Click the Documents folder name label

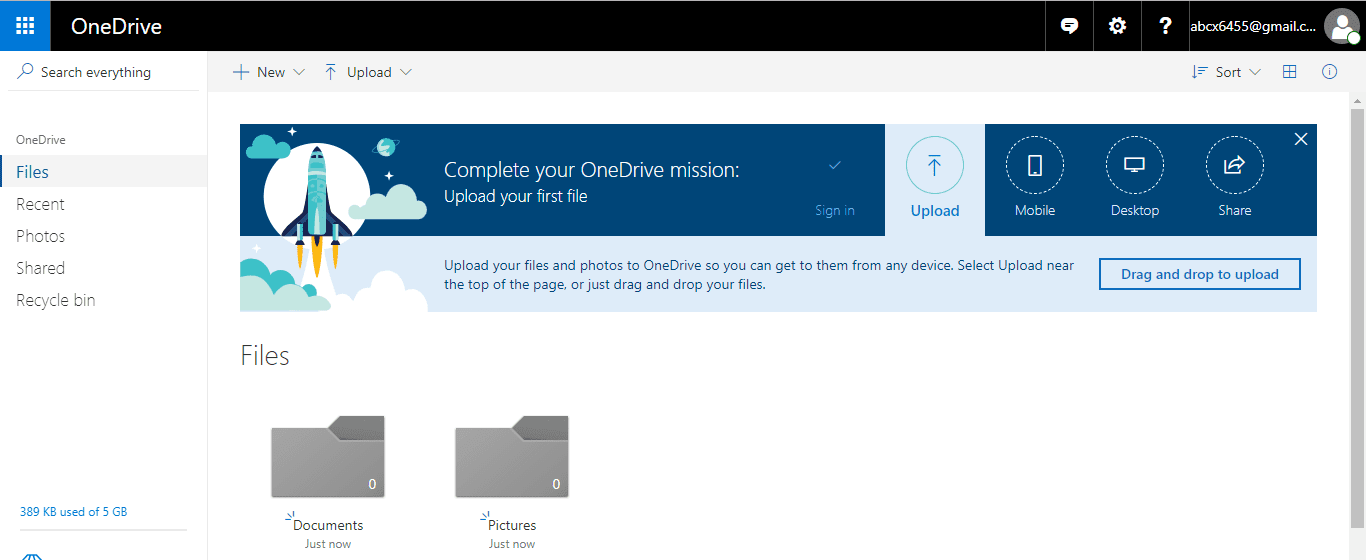(x=328, y=525)
